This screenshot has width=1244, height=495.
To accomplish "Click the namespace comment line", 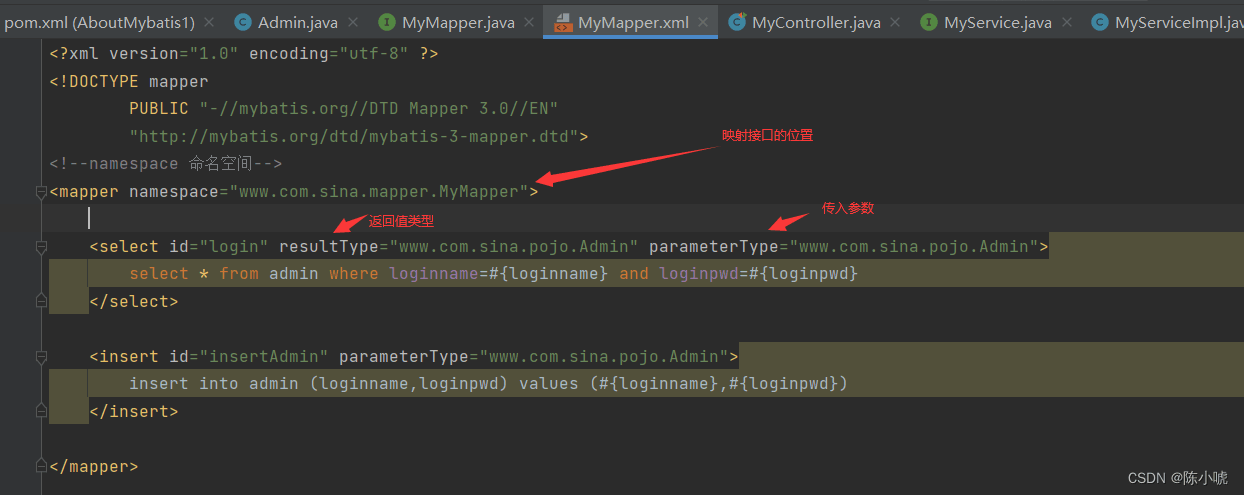I will pos(165,163).
